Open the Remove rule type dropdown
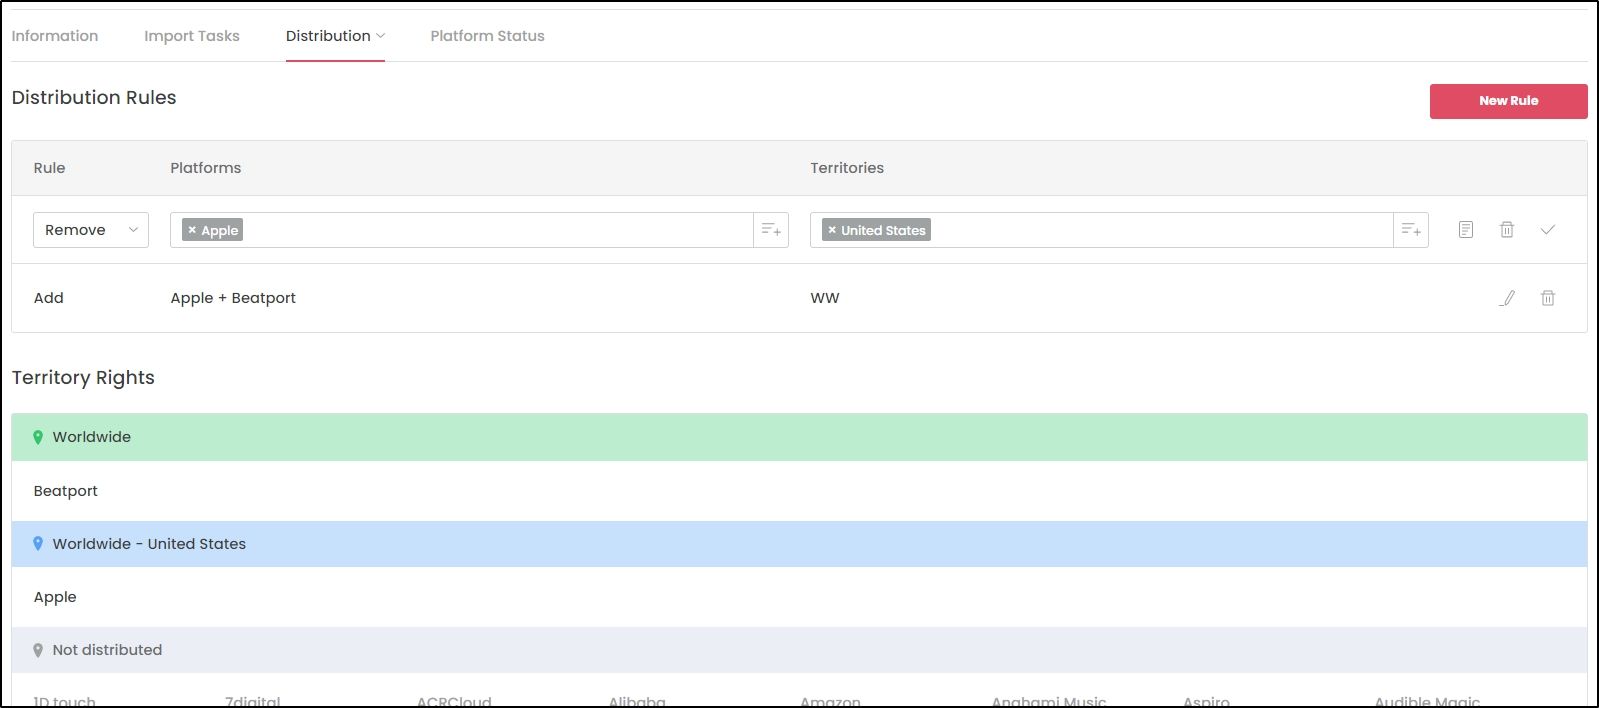This screenshot has width=1599, height=708. pyautogui.click(x=91, y=230)
